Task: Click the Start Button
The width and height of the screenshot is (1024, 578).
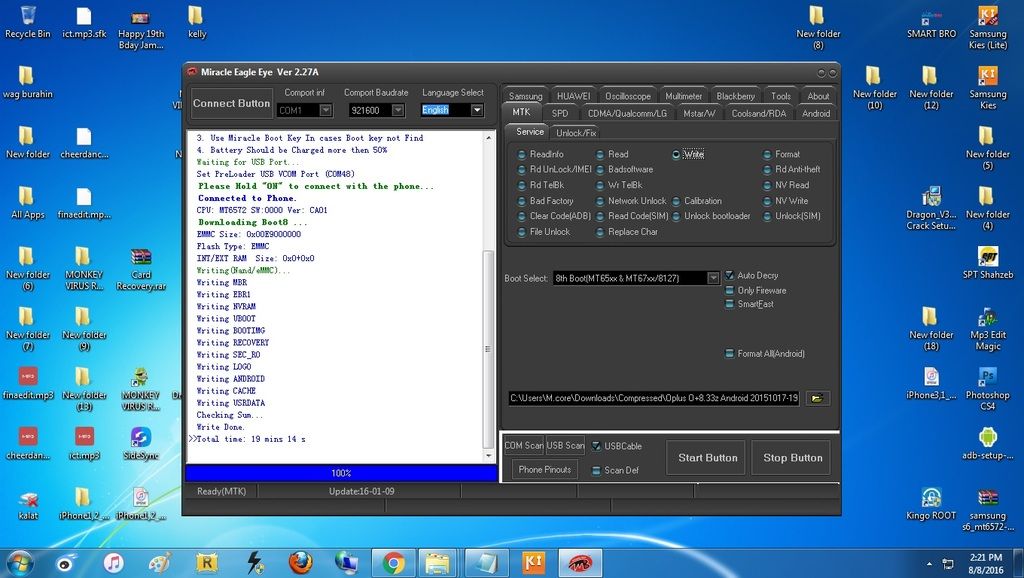Action: click(x=707, y=458)
